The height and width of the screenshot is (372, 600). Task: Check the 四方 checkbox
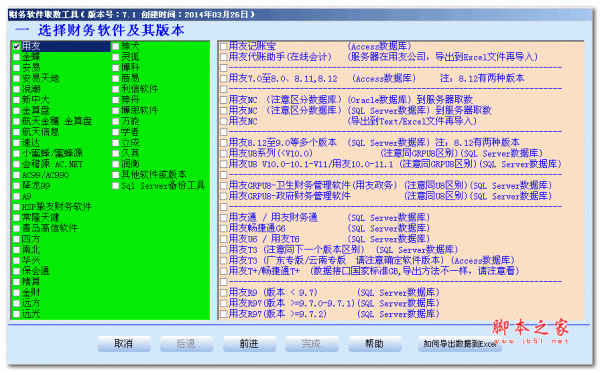point(16,239)
